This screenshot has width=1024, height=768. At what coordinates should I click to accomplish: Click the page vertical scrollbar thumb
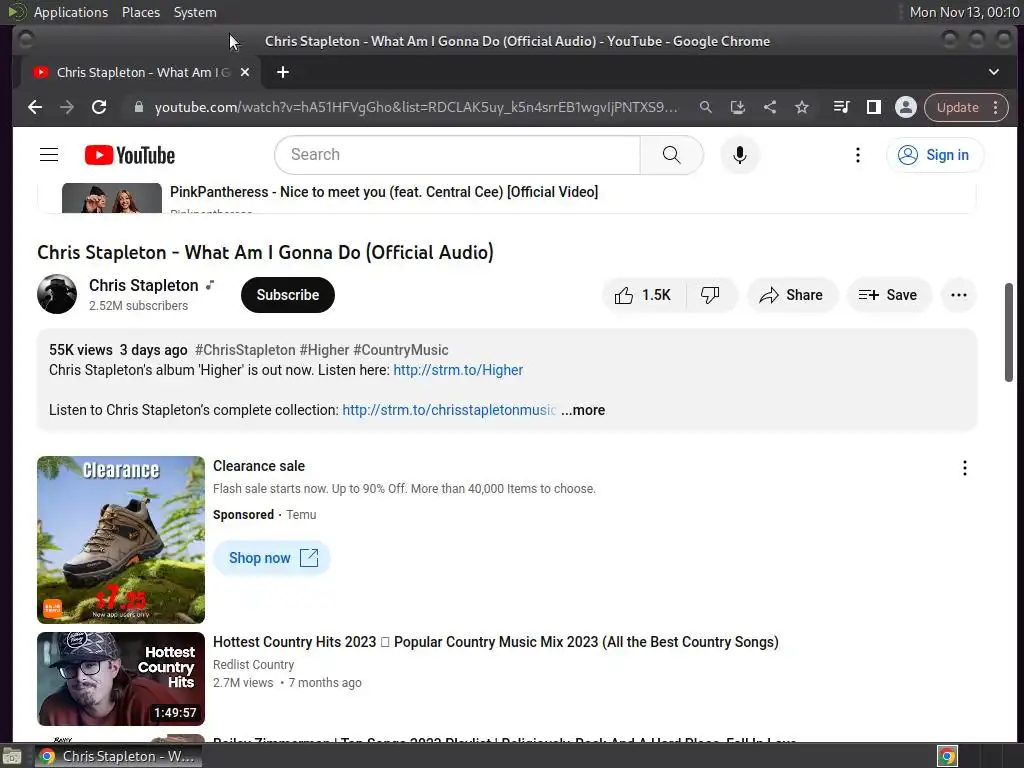point(1008,332)
